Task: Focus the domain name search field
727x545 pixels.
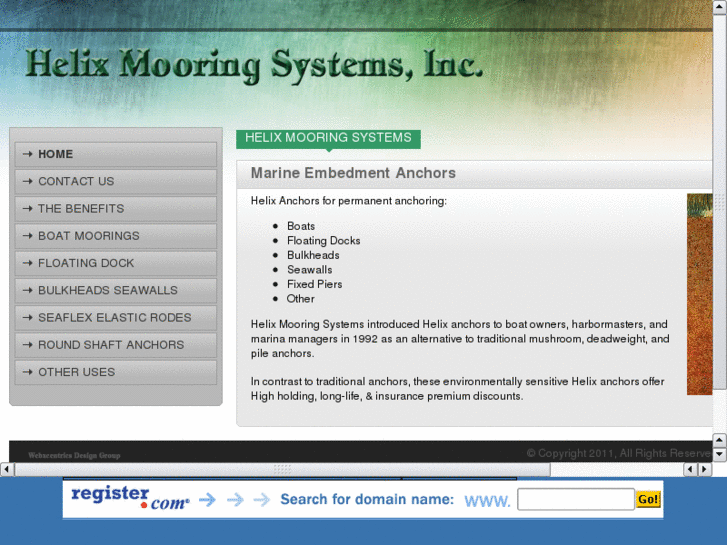Action: tap(576, 500)
